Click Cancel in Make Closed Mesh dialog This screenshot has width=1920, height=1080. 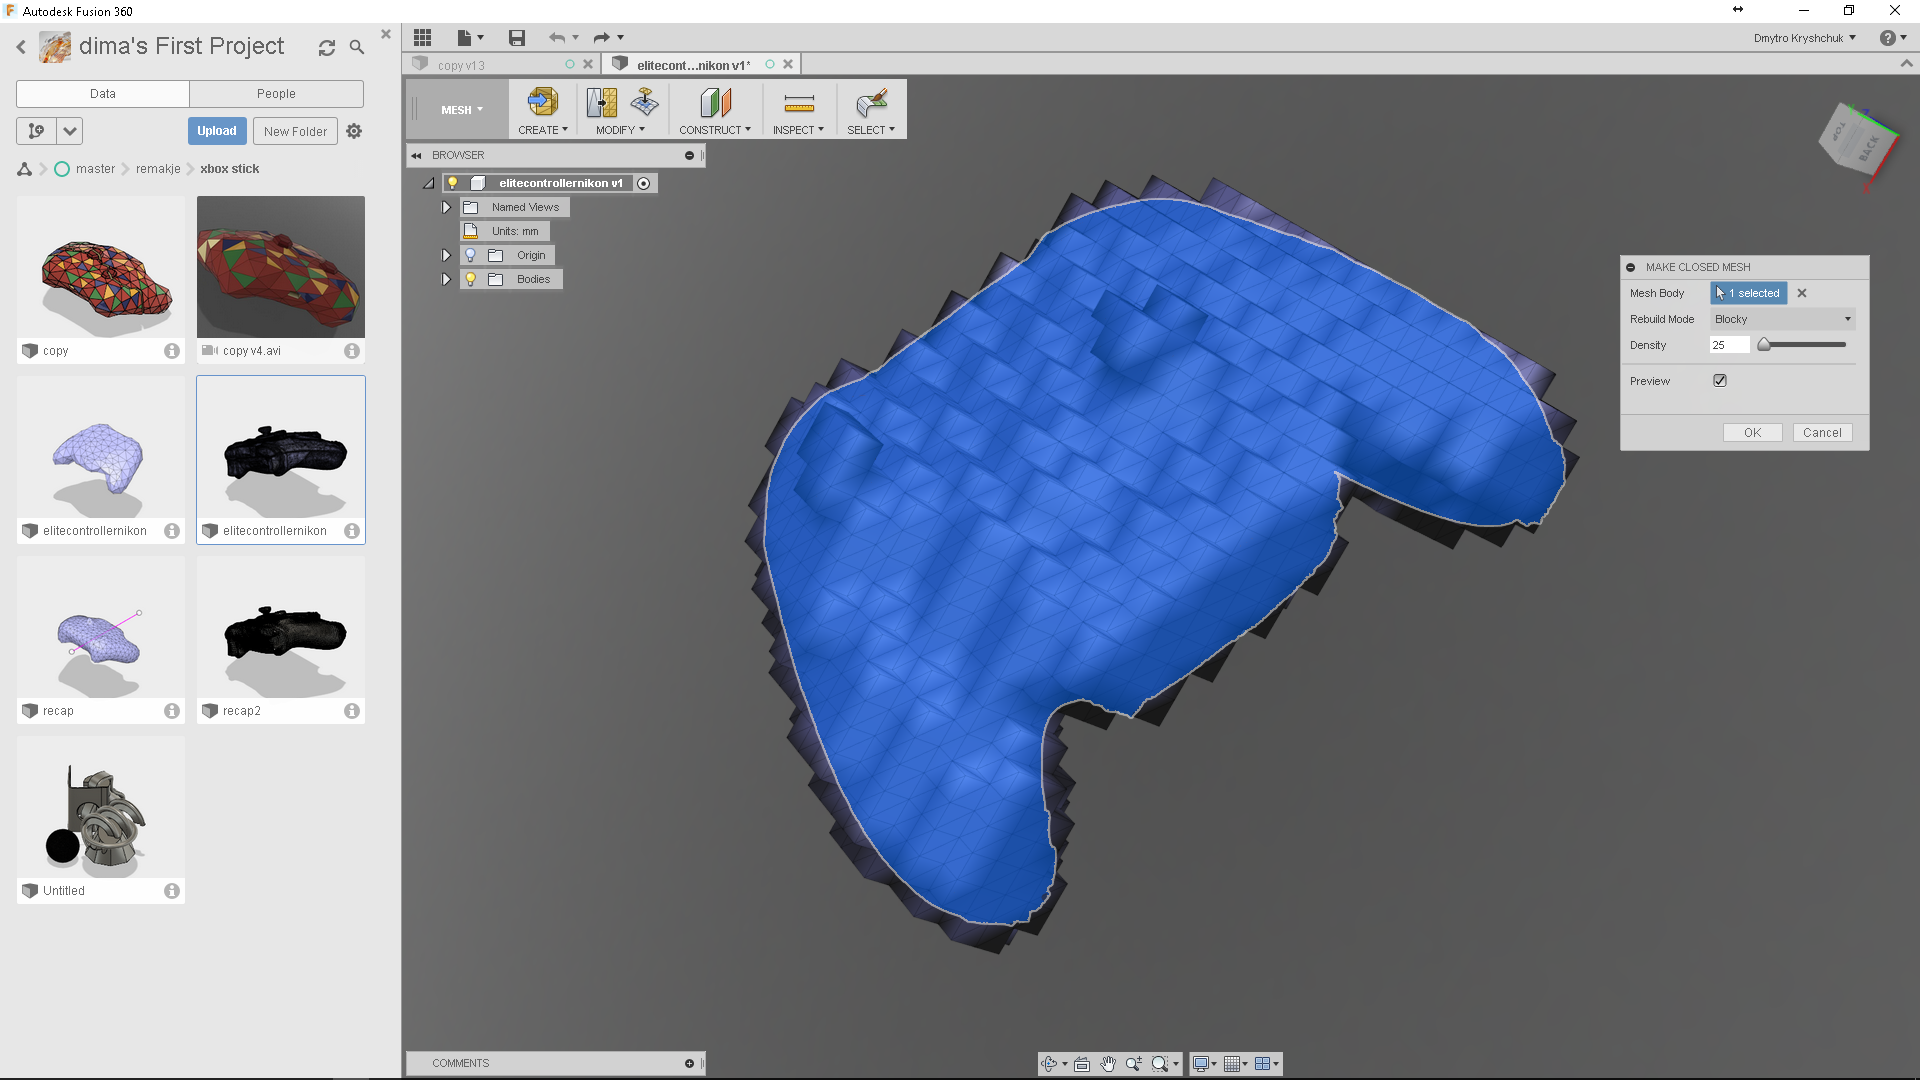point(1822,433)
